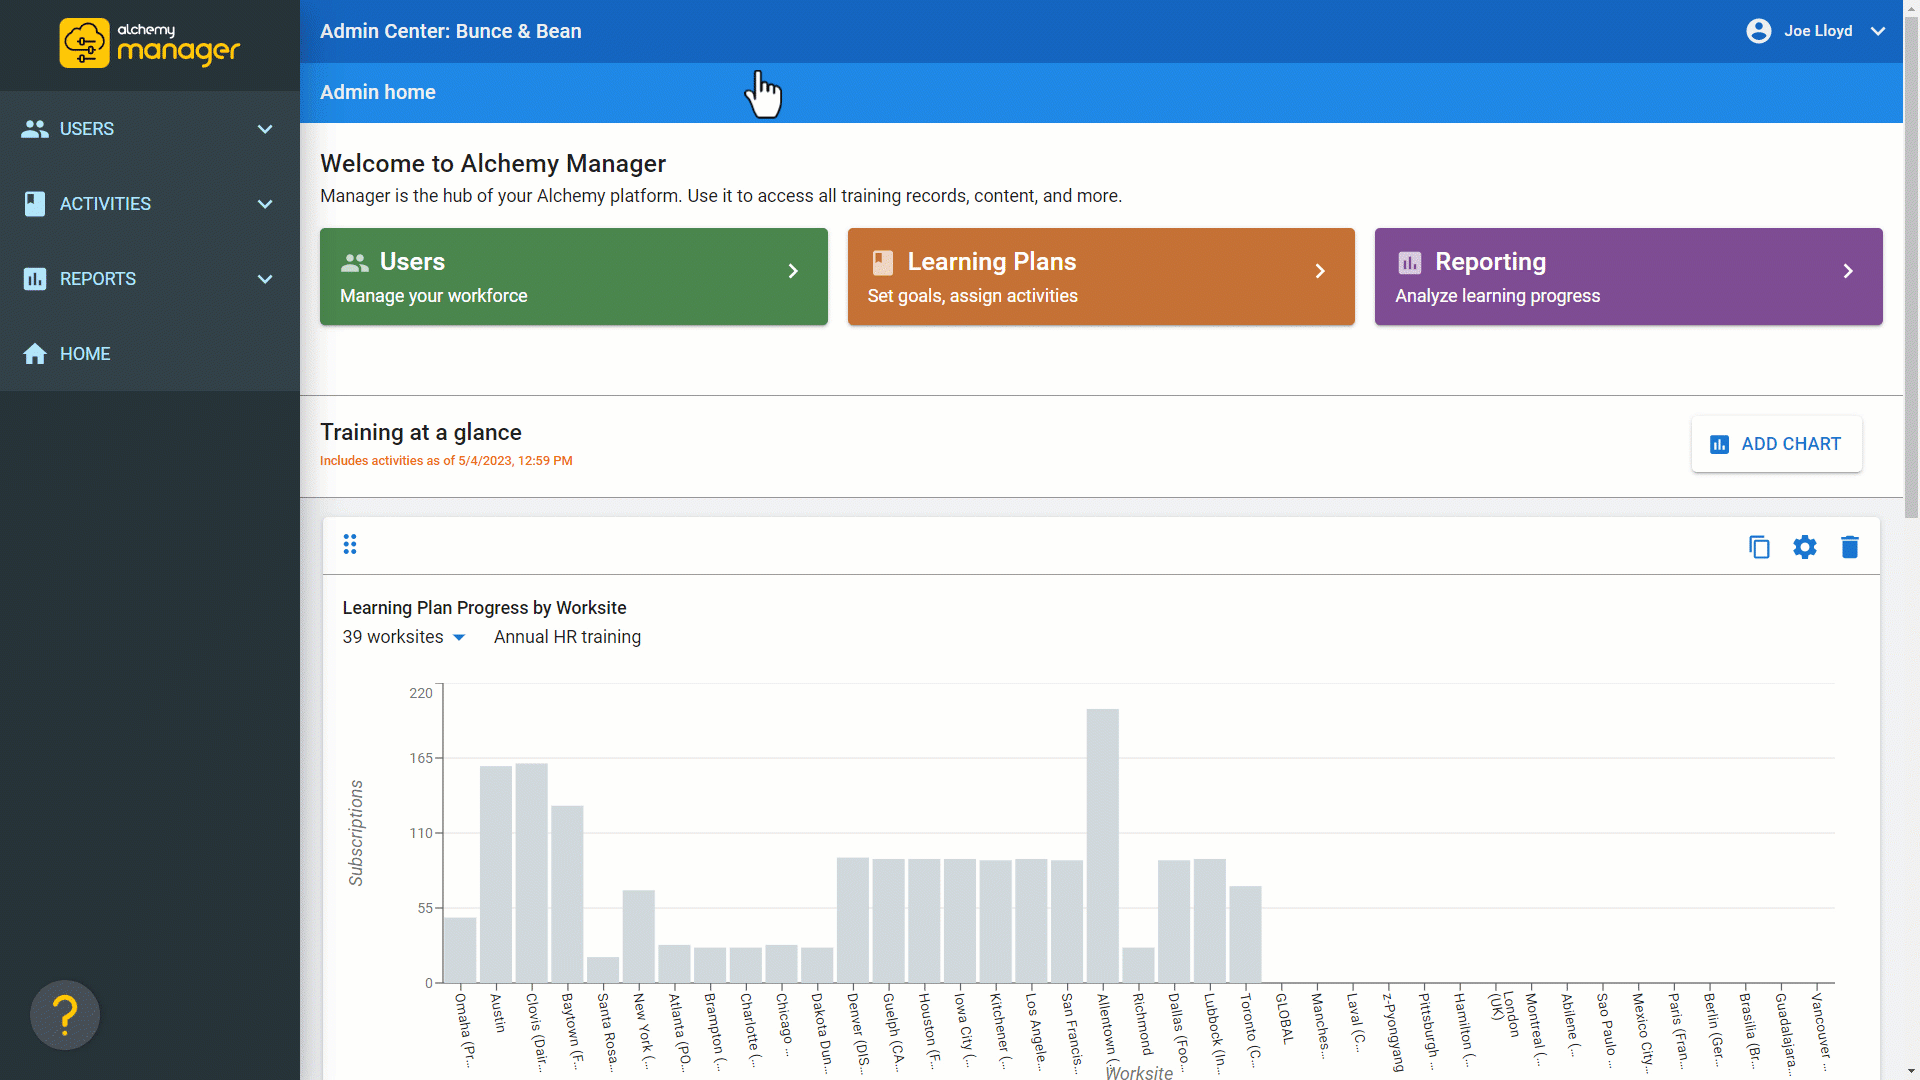Click the chart drag handle dots
Viewport: 1920px width, 1080px height.
350,544
